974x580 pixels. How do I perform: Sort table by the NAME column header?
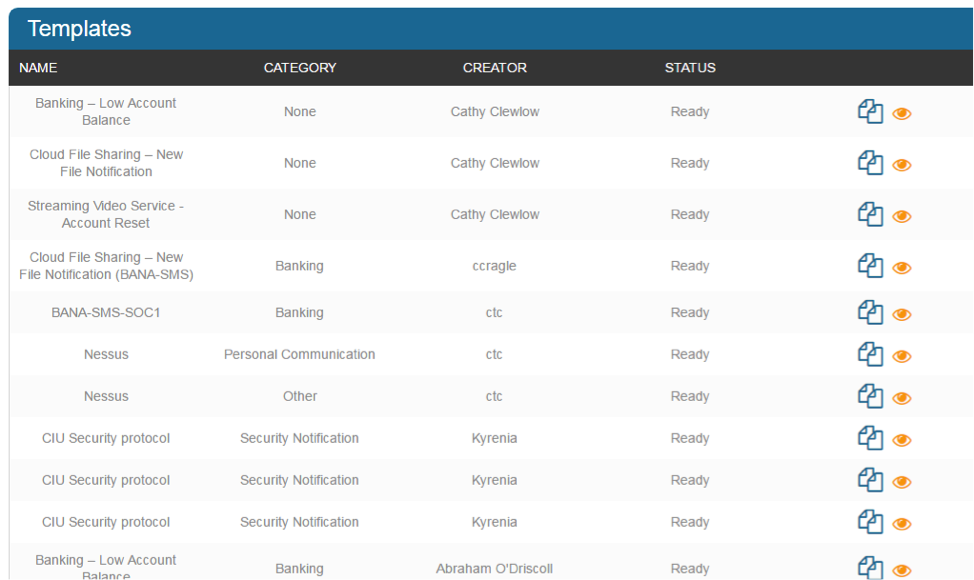tap(38, 68)
